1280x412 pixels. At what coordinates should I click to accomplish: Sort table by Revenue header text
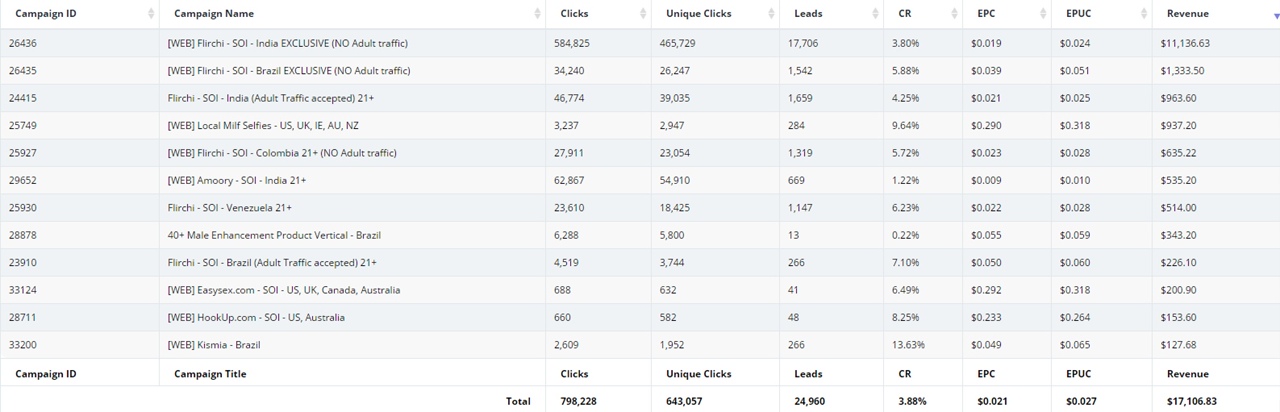pyautogui.click(x=1187, y=14)
